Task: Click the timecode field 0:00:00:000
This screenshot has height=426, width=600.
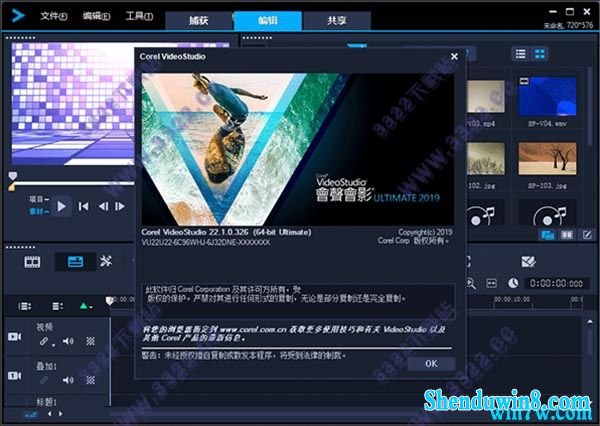Action: point(556,284)
